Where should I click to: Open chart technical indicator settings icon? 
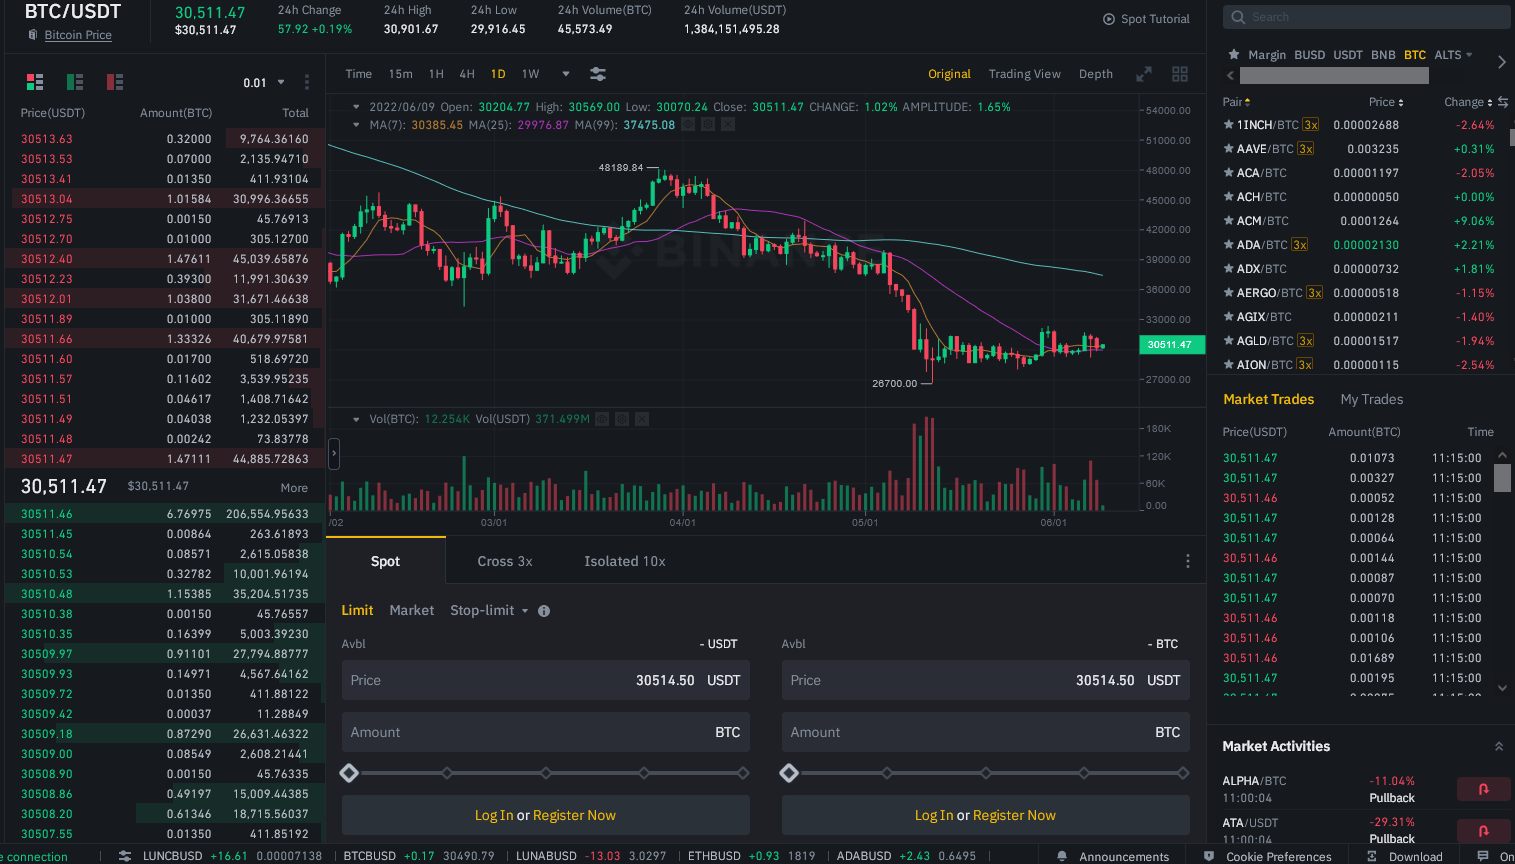[598, 74]
